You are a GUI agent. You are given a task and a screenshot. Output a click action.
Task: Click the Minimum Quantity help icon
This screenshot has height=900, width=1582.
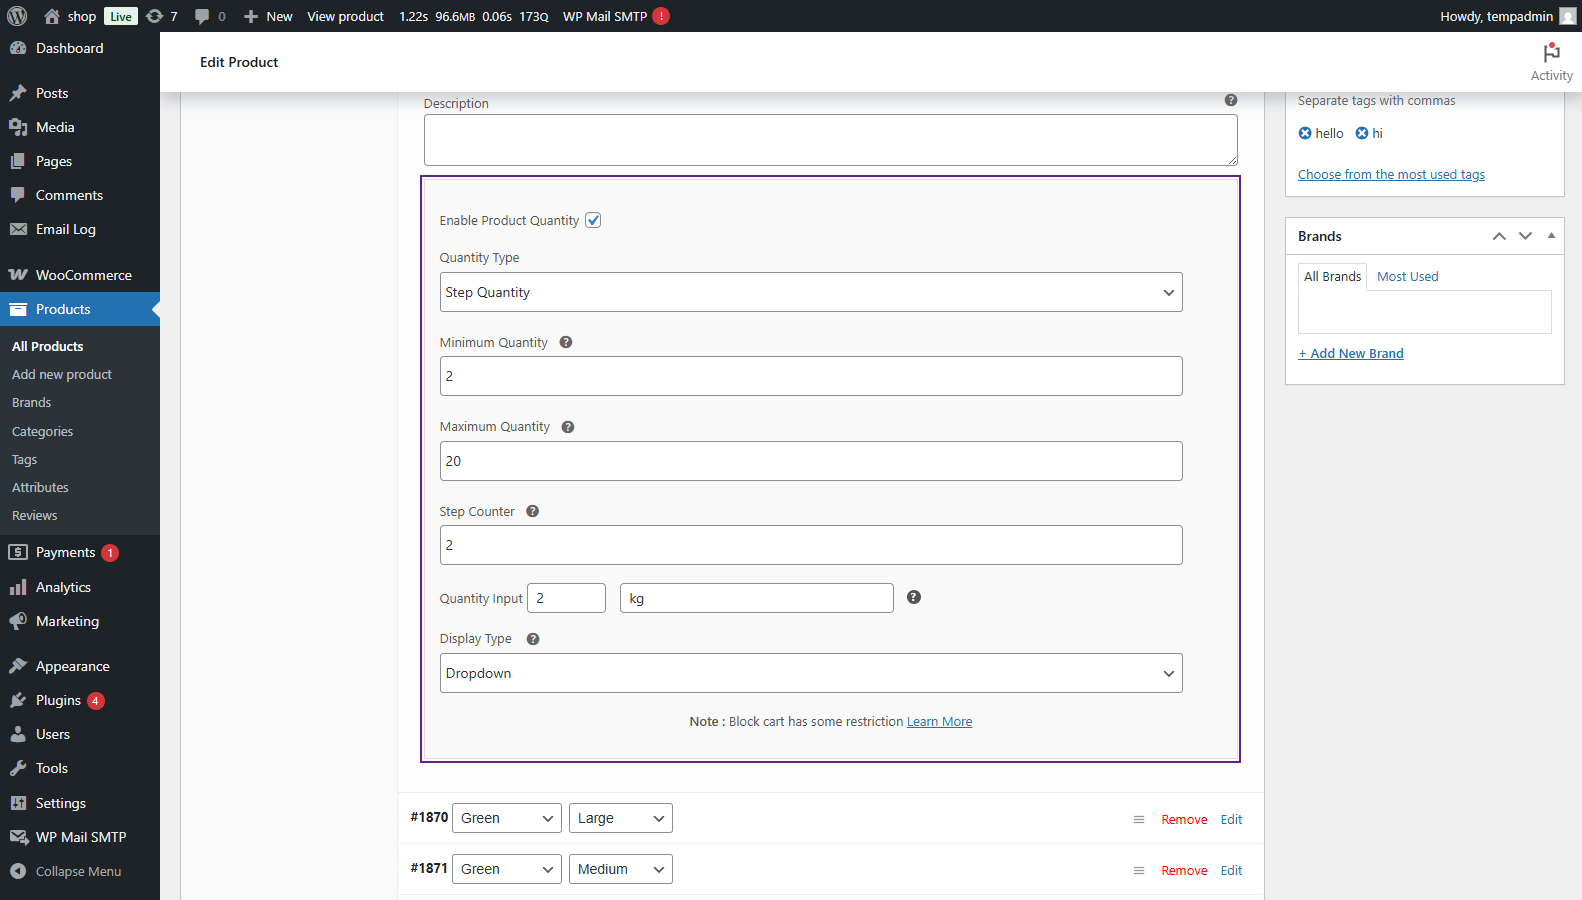[566, 342]
